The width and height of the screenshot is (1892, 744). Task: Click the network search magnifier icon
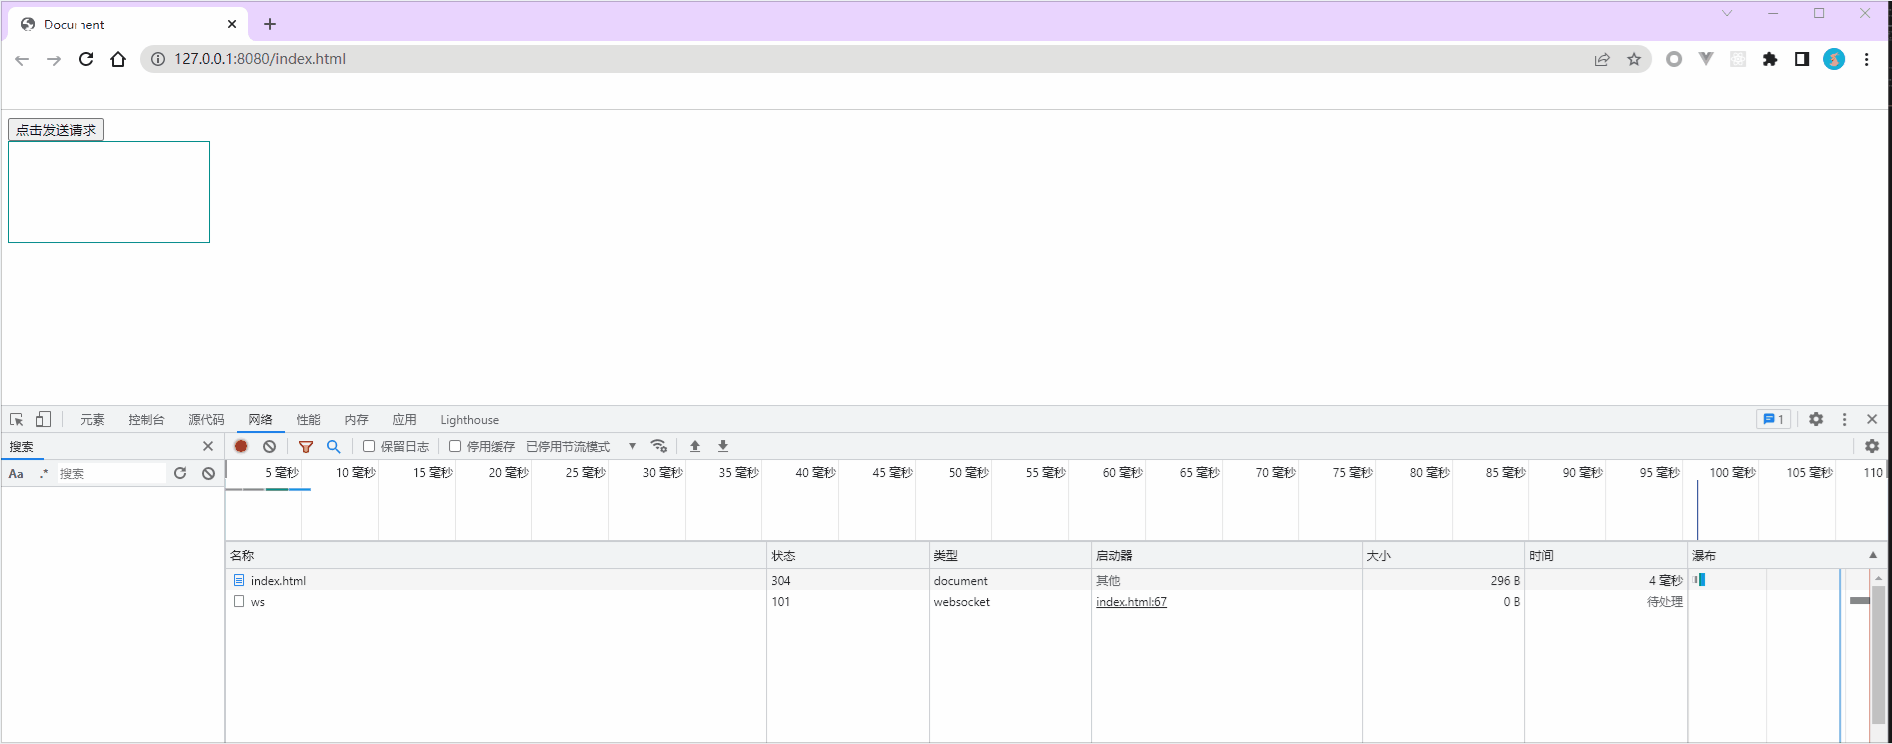[333, 446]
